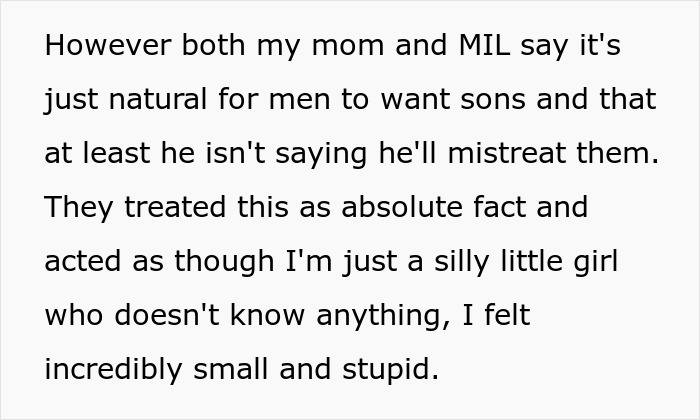Click the word 'natural' in the second line
This screenshot has width=700, height=420.
(x=158, y=99)
